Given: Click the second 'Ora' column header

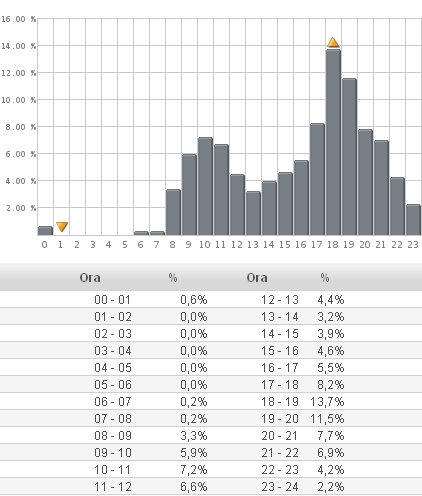Looking at the screenshot, I should click(x=257, y=278).
